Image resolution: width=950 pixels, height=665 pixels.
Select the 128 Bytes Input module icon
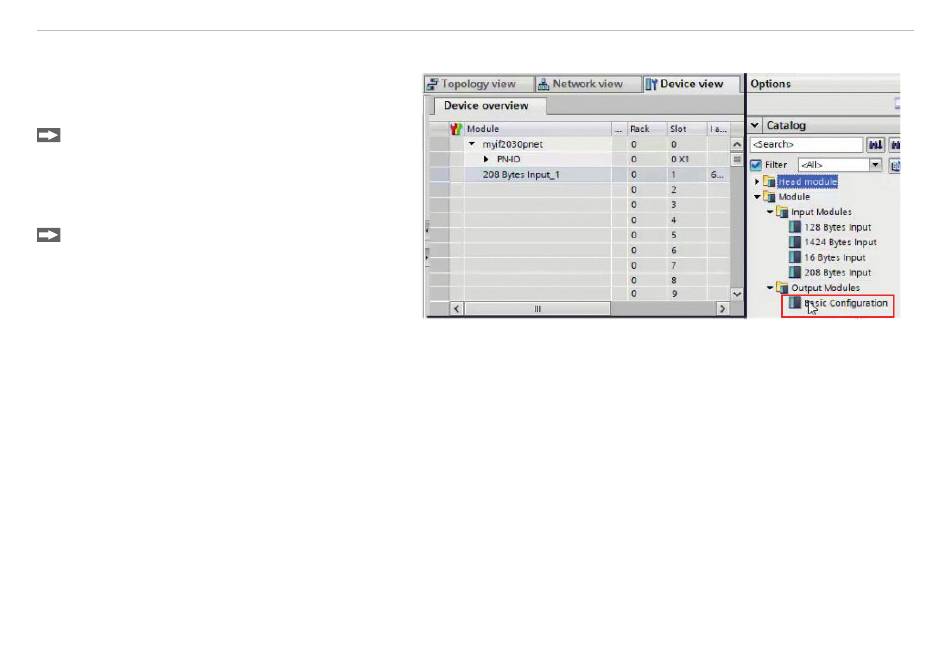coord(794,227)
